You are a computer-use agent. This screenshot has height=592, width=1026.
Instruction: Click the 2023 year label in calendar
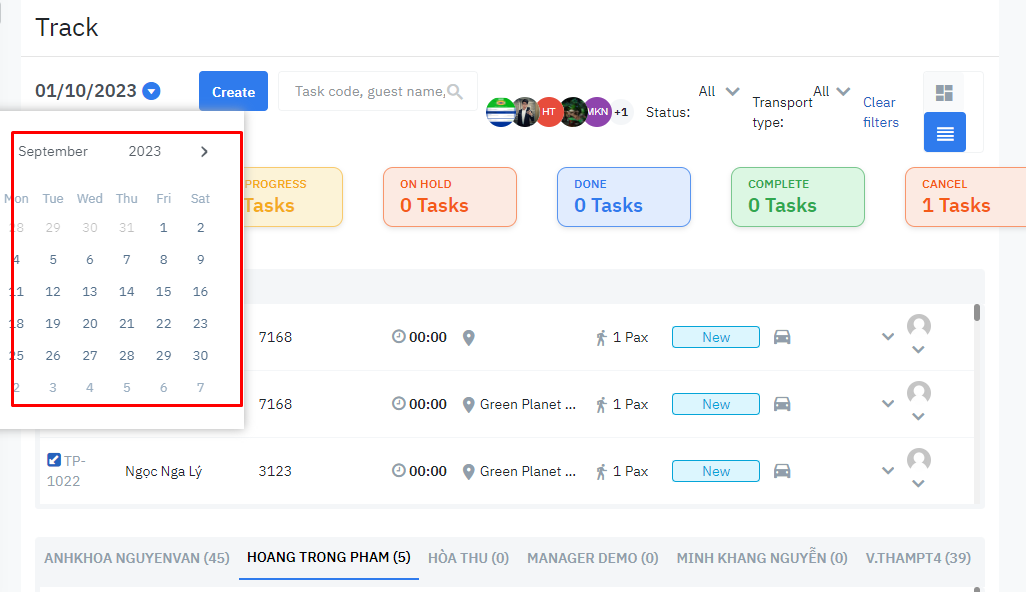click(145, 151)
